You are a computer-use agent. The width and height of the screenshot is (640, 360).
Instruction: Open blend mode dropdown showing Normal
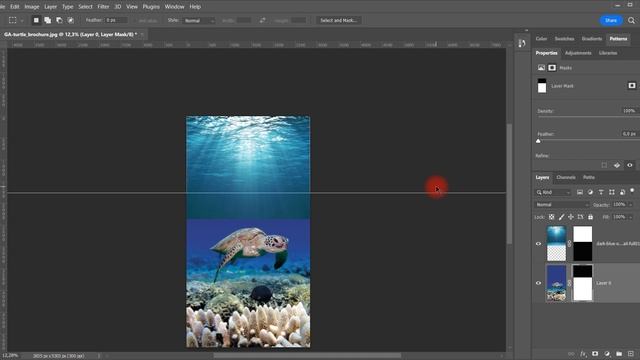click(x=562, y=204)
